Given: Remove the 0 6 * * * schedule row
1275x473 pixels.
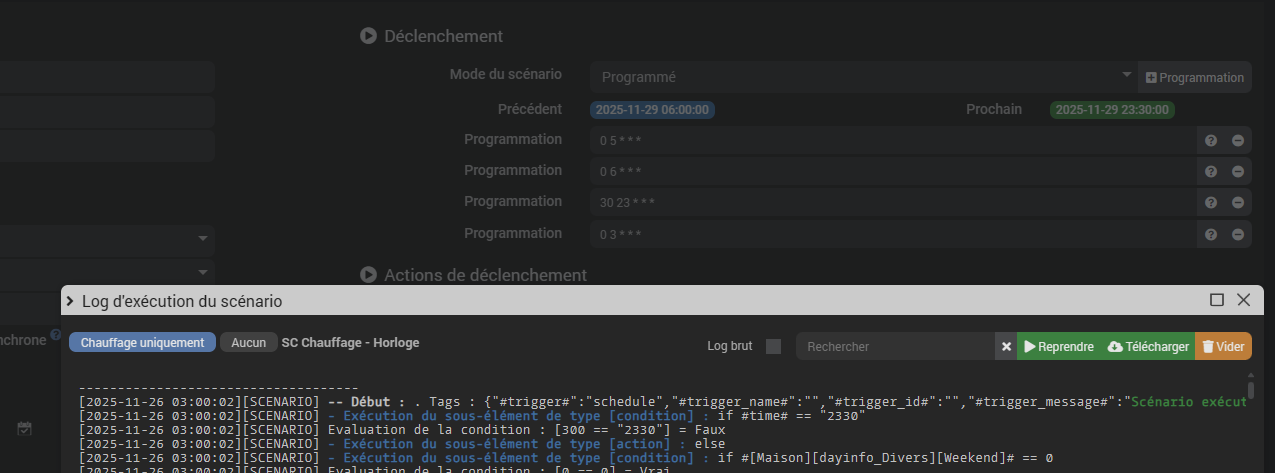Looking at the screenshot, I should pos(1238,172).
